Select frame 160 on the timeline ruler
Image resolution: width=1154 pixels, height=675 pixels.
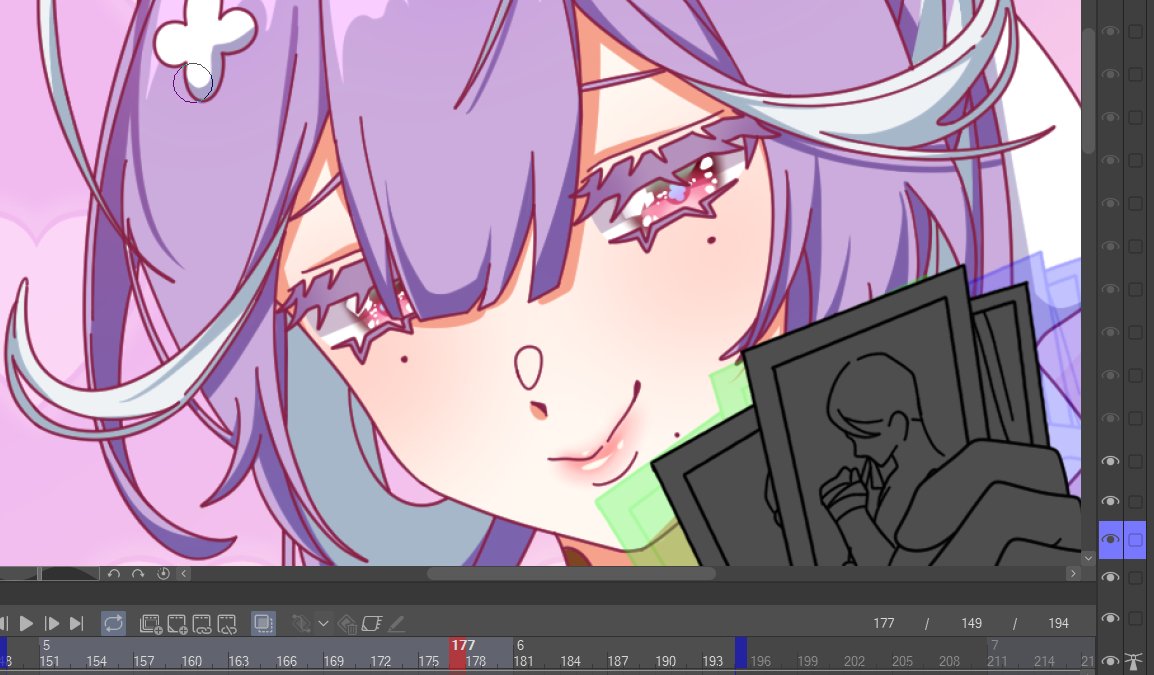191,661
